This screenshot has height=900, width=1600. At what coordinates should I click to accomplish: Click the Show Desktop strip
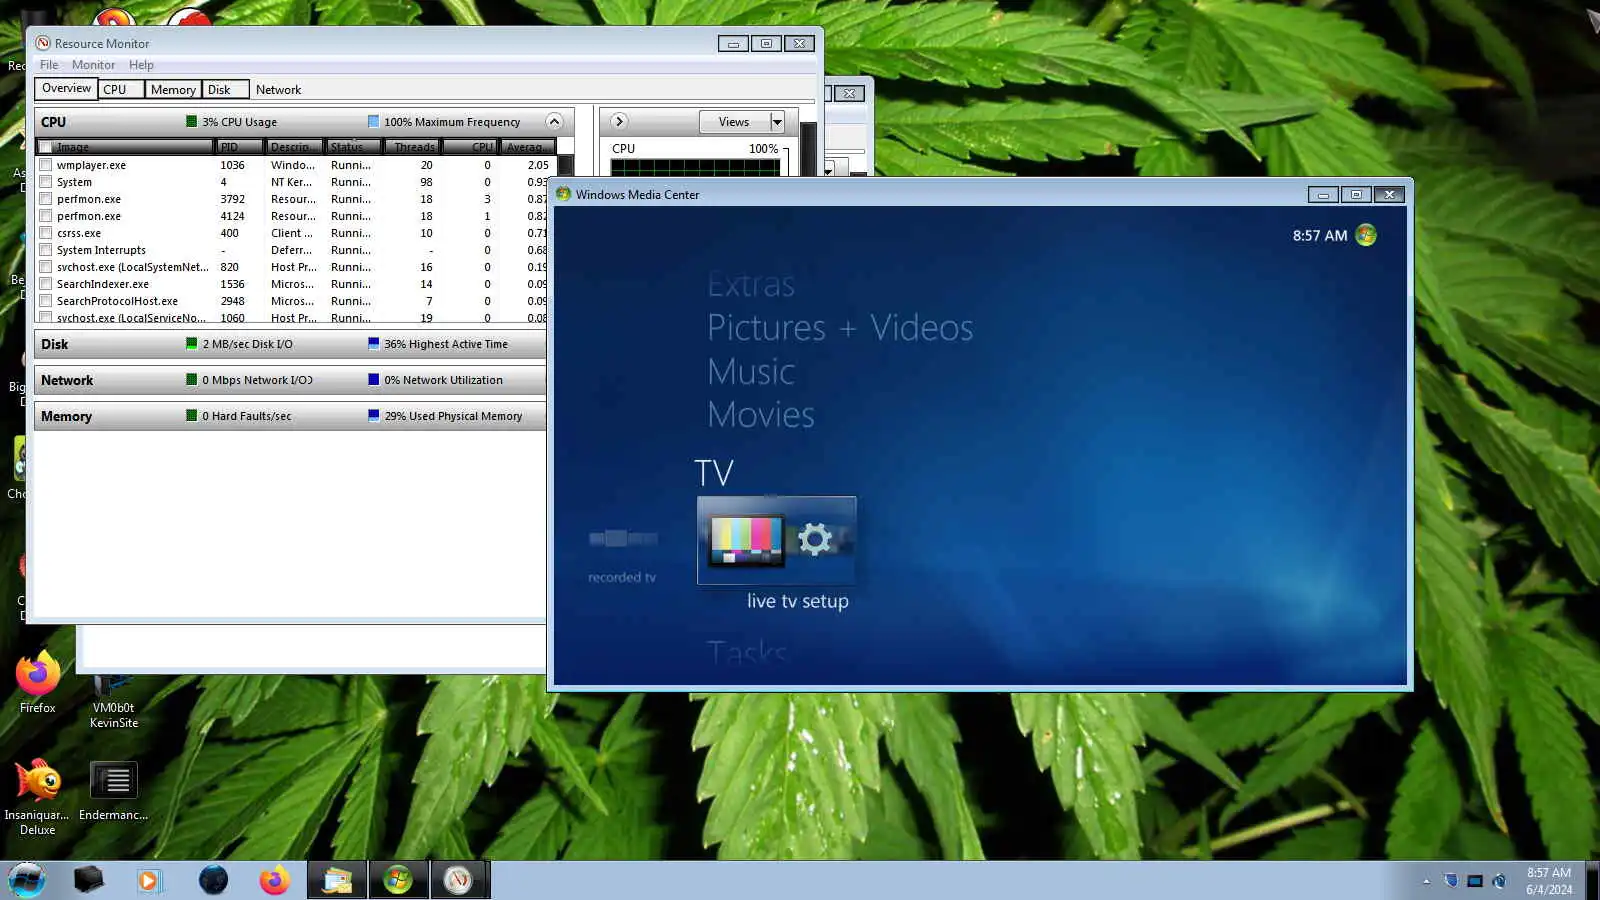[1592, 881]
